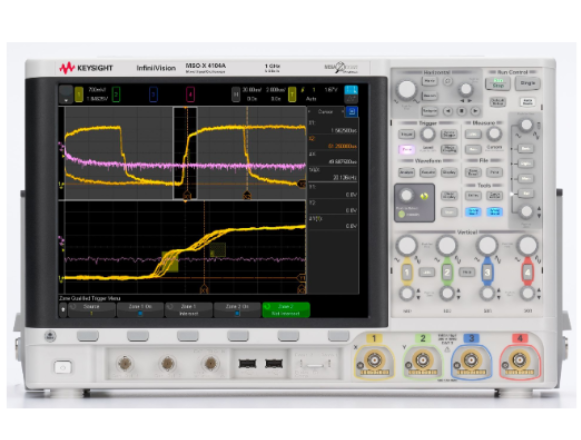The height and width of the screenshot is (440, 581).
Task: Hit the round Search key in Horizontal section
Action: click(x=448, y=82)
